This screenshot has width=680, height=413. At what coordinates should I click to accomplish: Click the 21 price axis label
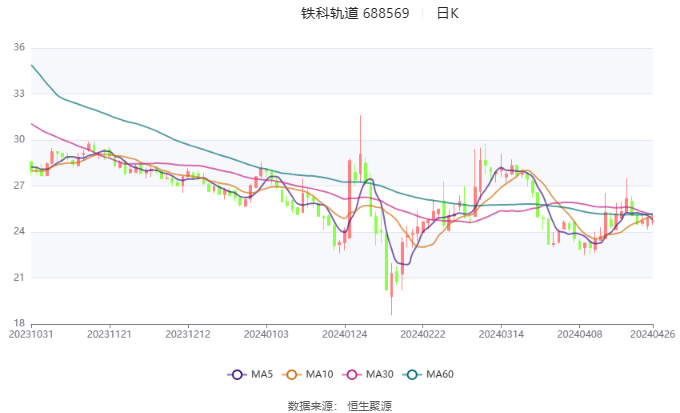click(19, 277)
